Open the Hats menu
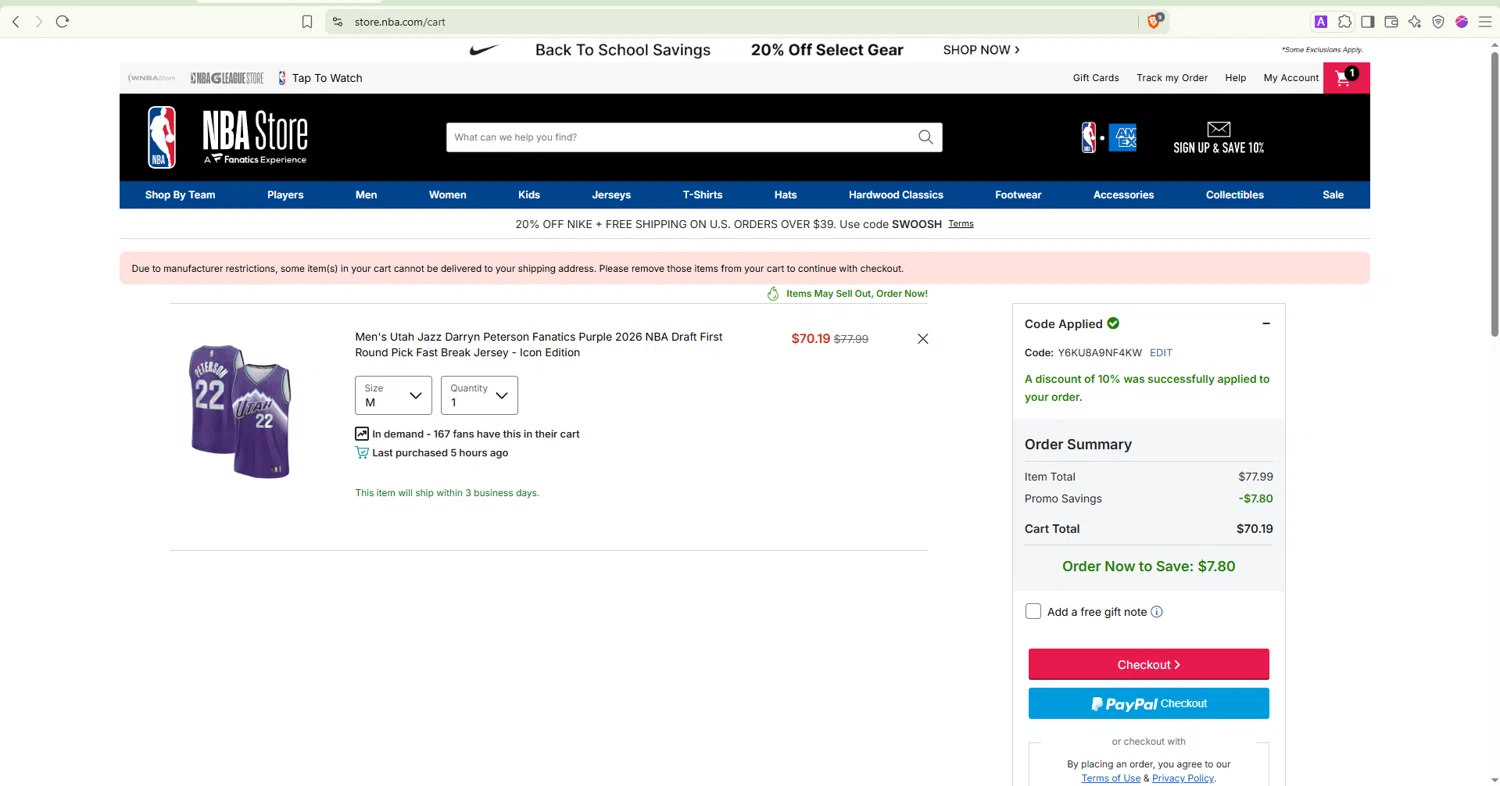The height and width of the screenshot is (786, 1500). [785, 195]
